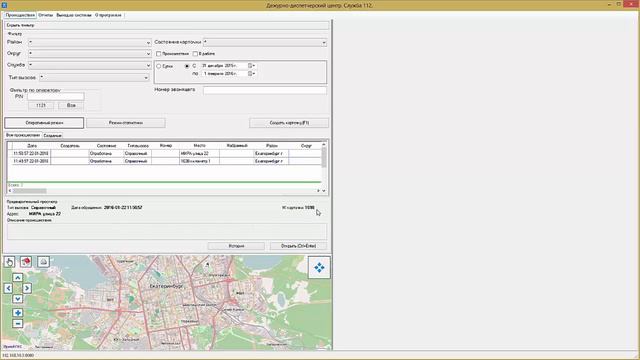Screen dimensions: 640x360
Task: Click the История button
Action: 236,246
